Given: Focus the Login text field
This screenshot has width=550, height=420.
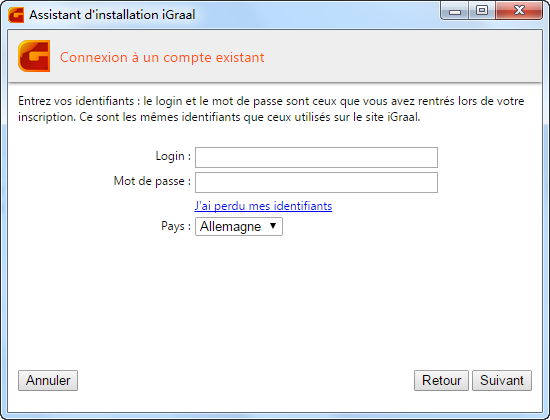Looking at the screenshot, I should 316,157.
